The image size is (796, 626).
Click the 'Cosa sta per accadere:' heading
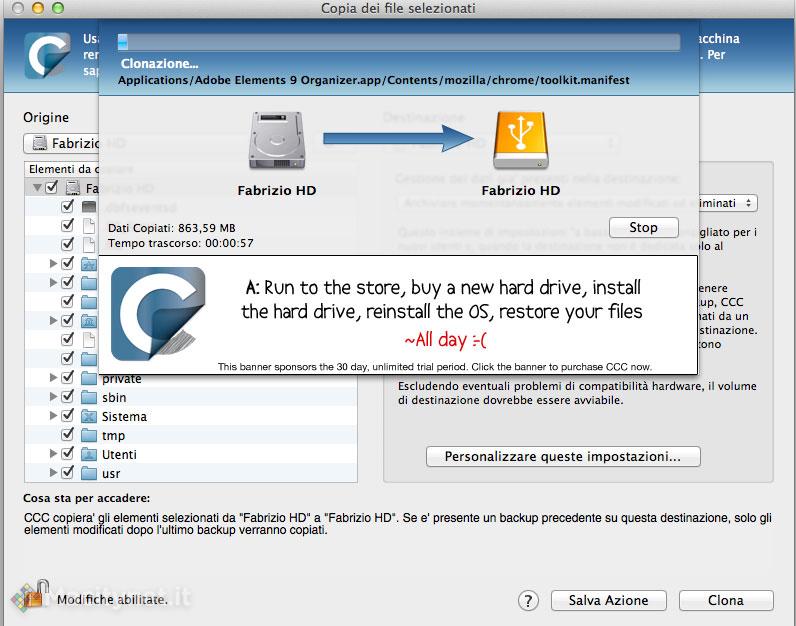[x=86, y=499]
